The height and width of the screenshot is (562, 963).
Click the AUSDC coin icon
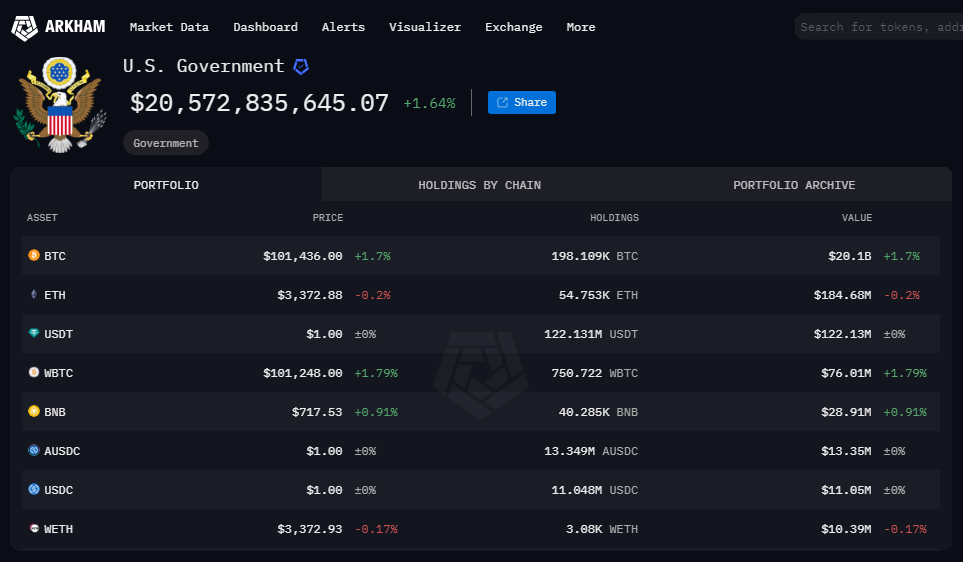(x=33, y=451)
